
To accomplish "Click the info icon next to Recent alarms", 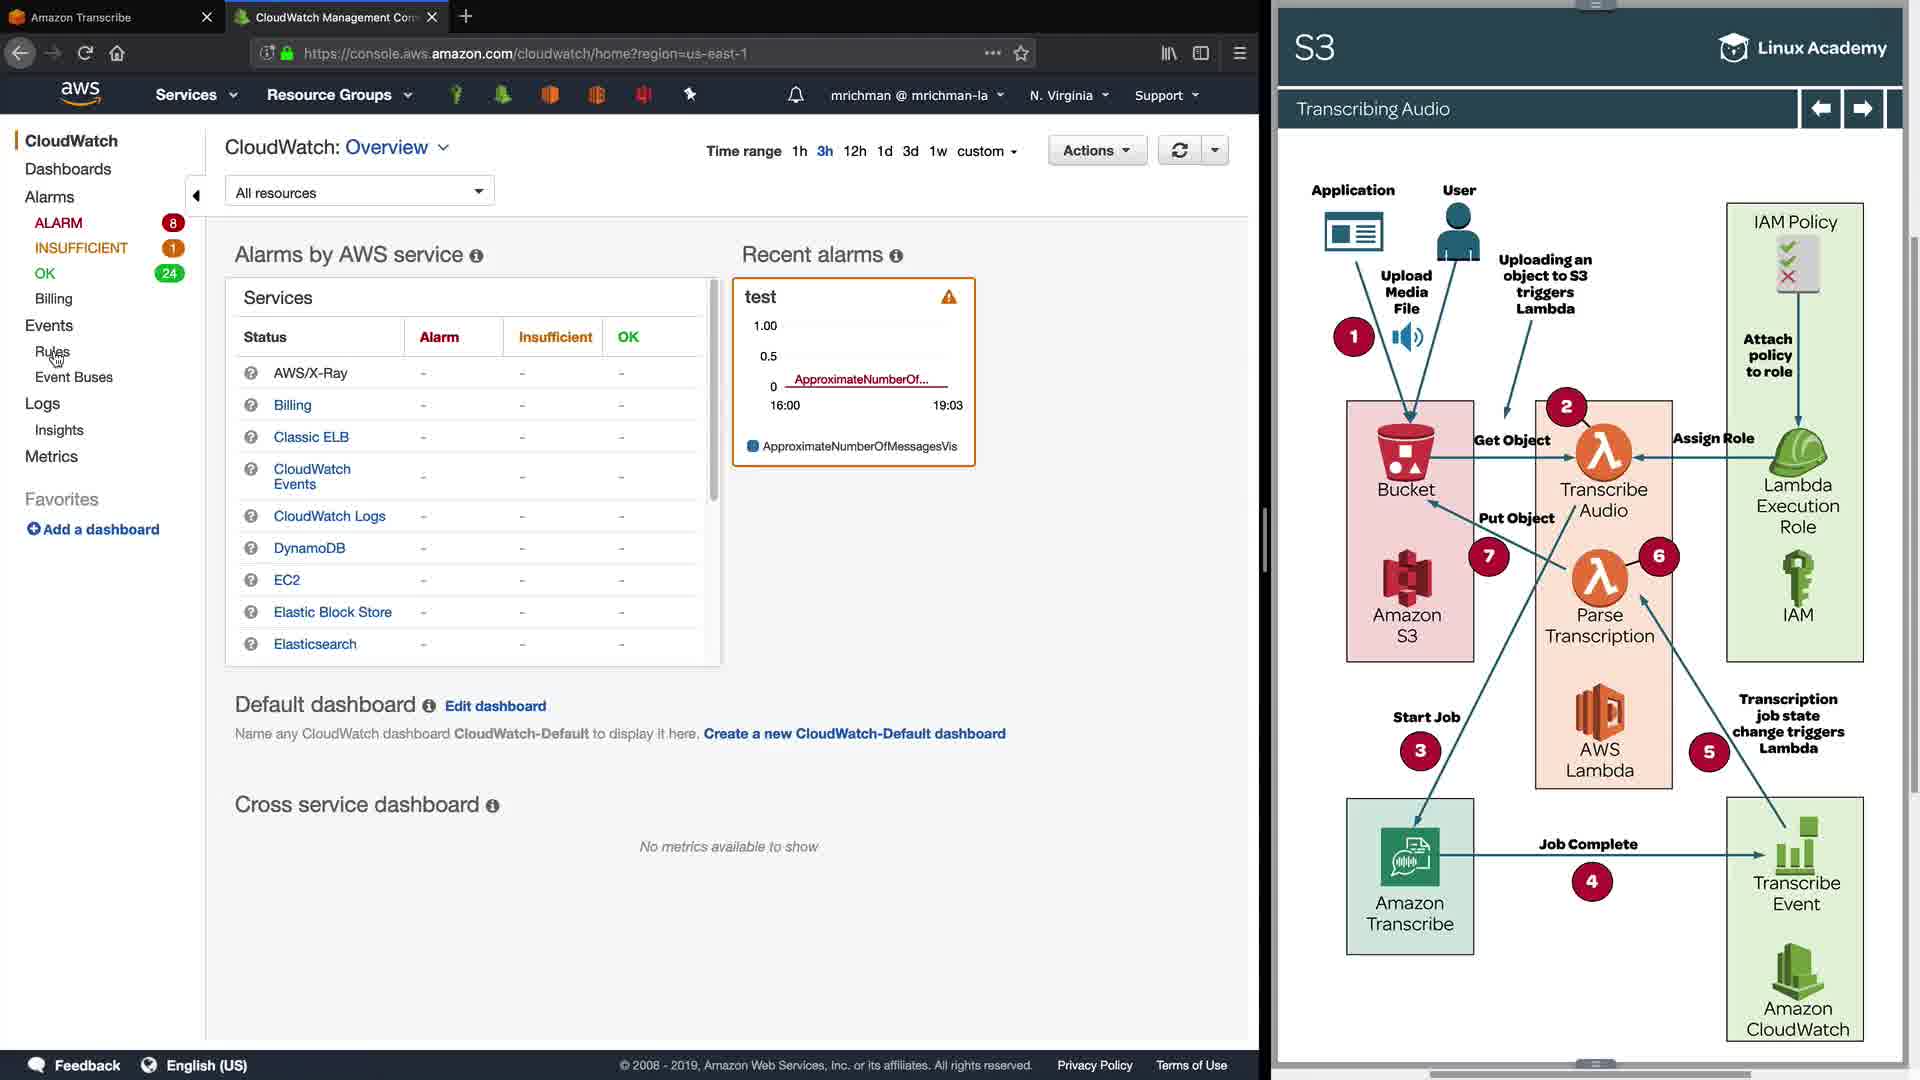I will point(896,256).
